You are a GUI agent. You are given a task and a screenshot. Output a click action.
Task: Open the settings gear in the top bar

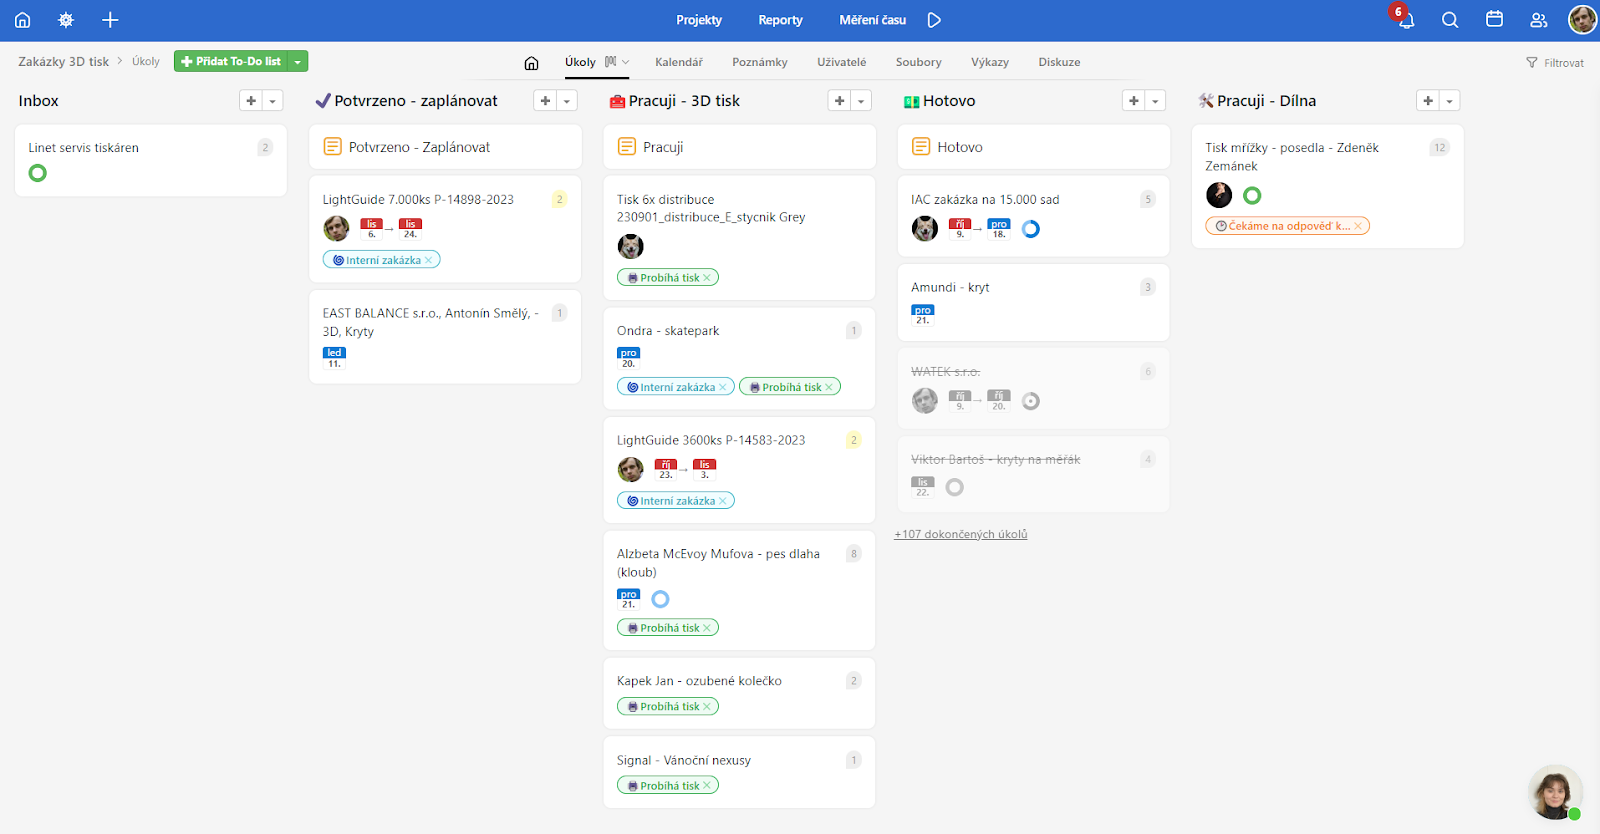66,20
